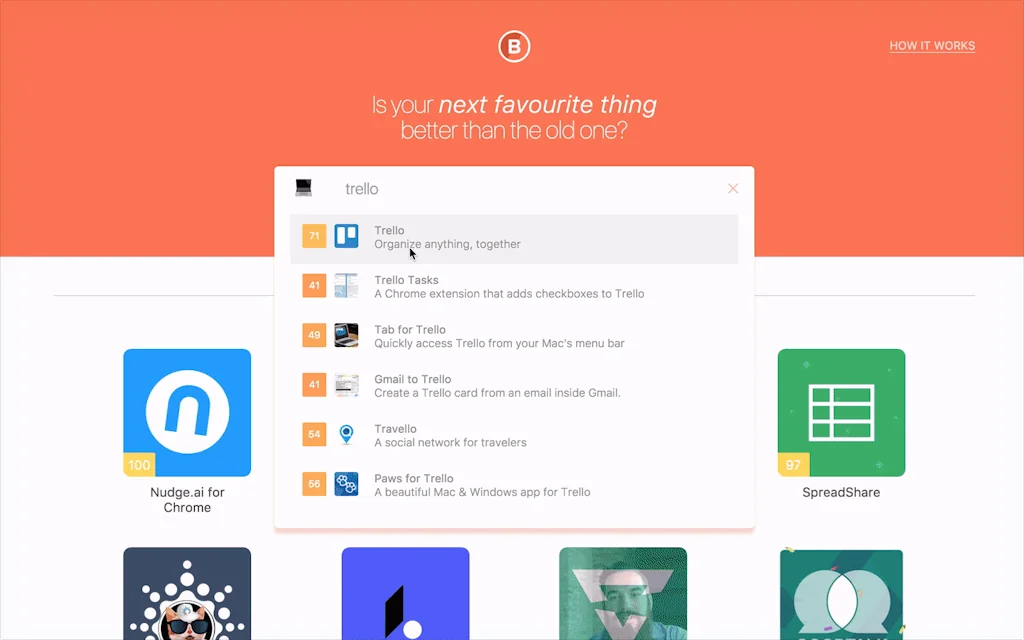The image size is (1024, 640).
Task: Open the blue-purple tile with black shape
Action: pos(405,594)
